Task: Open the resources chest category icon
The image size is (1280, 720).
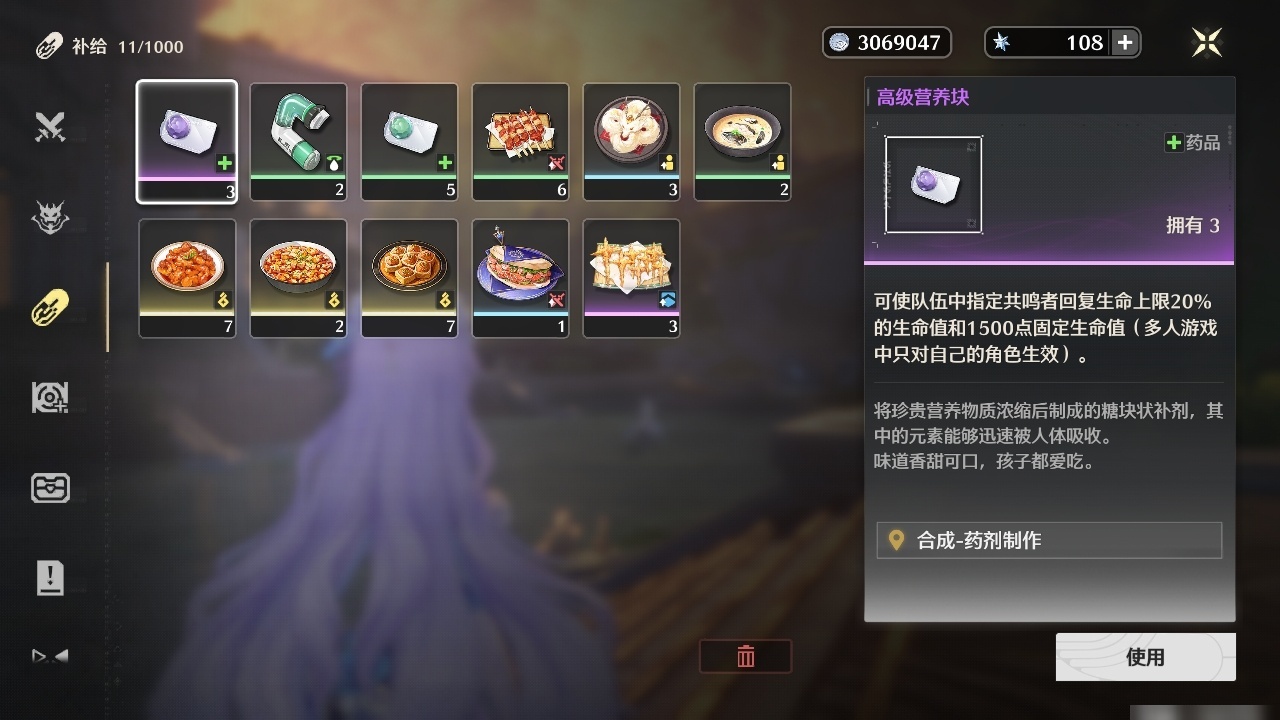Action: point(50,488)
